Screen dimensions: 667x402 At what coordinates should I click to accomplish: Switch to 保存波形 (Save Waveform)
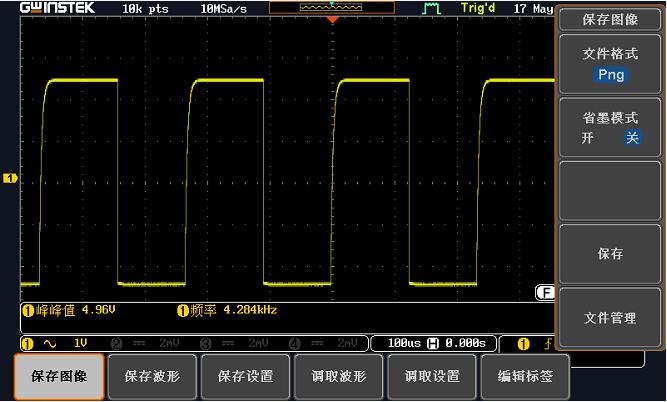click(x=152, y=377)
